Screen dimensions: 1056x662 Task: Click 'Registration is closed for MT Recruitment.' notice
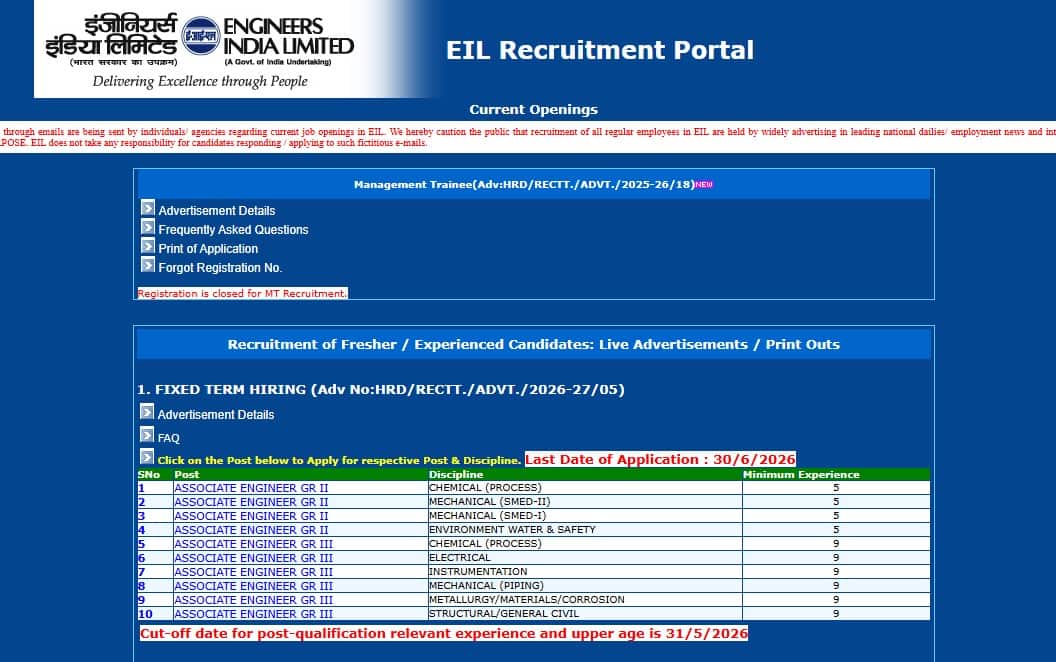[242, 294]
